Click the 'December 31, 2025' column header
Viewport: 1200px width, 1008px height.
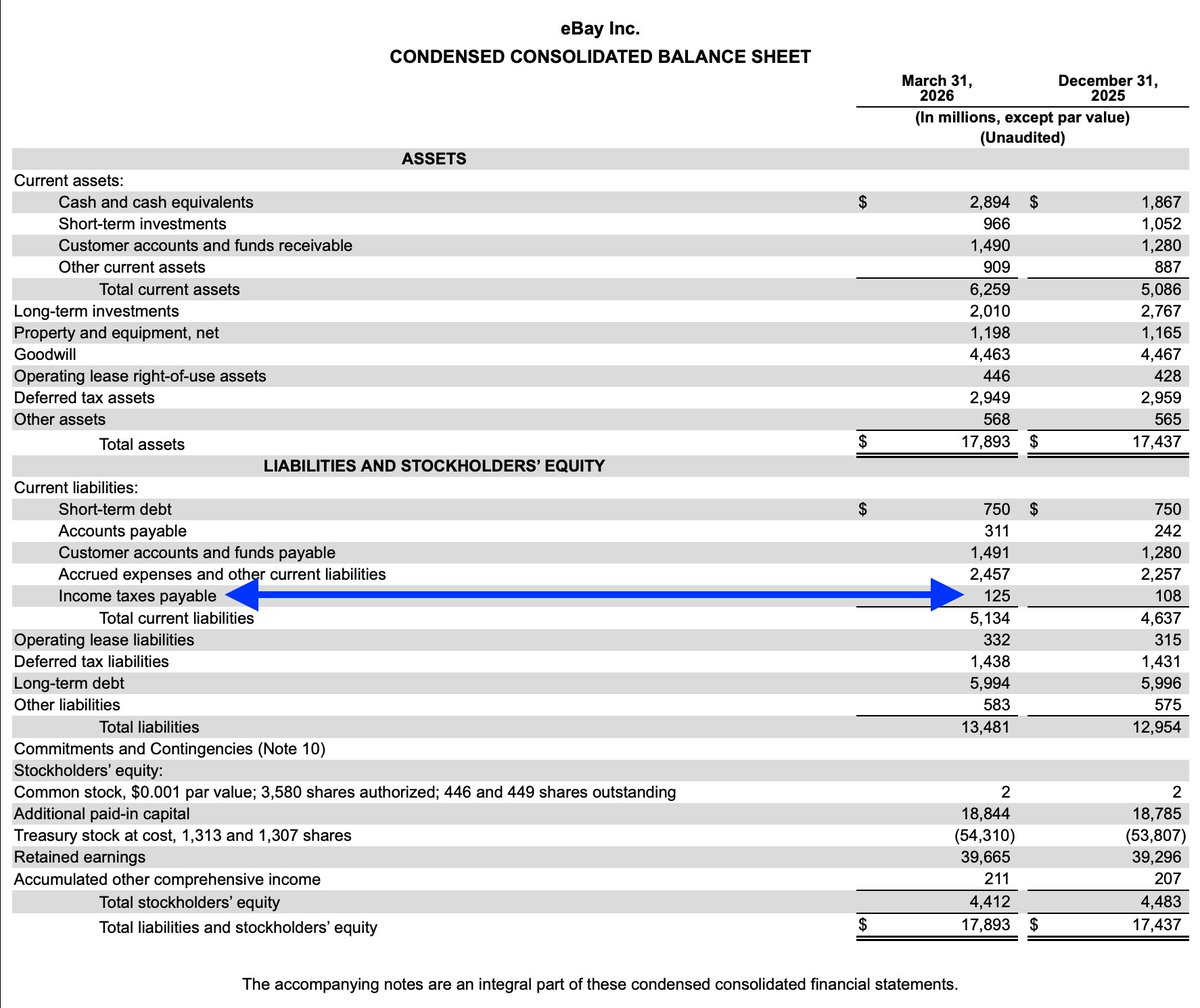click(x=1108, y=89)
